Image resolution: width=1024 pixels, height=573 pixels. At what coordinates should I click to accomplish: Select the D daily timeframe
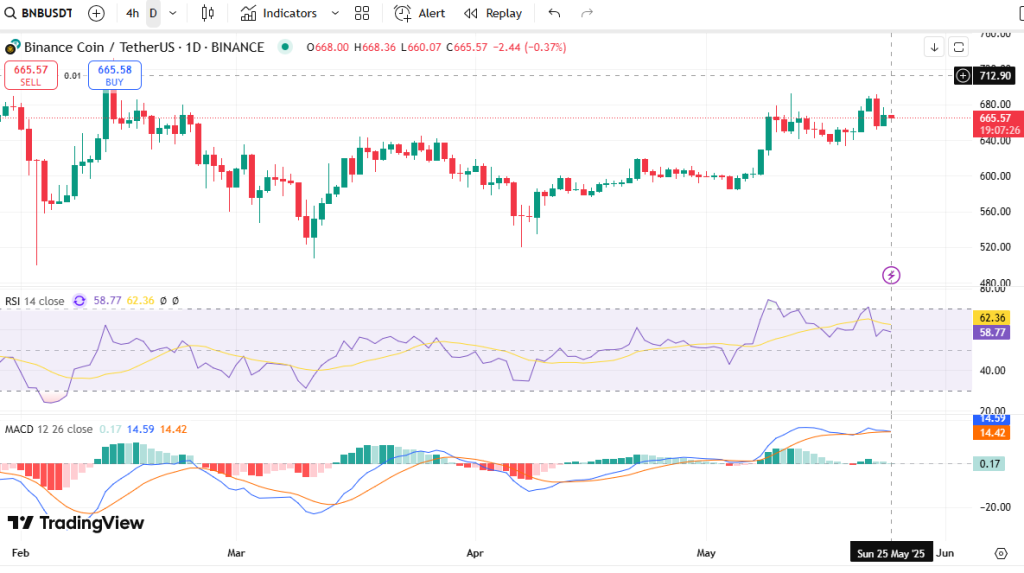point(153,13)
